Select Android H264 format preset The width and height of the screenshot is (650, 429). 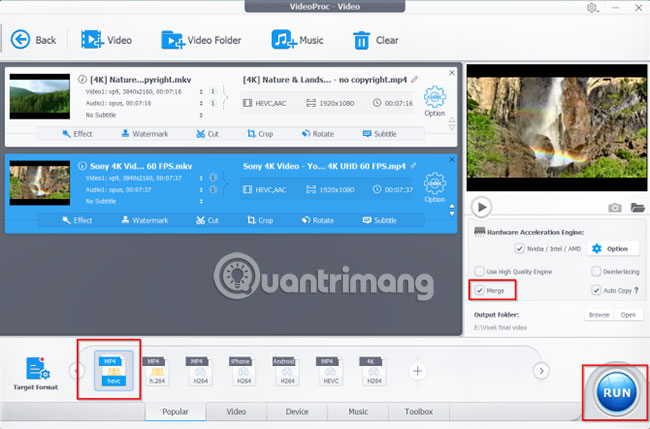287,371
